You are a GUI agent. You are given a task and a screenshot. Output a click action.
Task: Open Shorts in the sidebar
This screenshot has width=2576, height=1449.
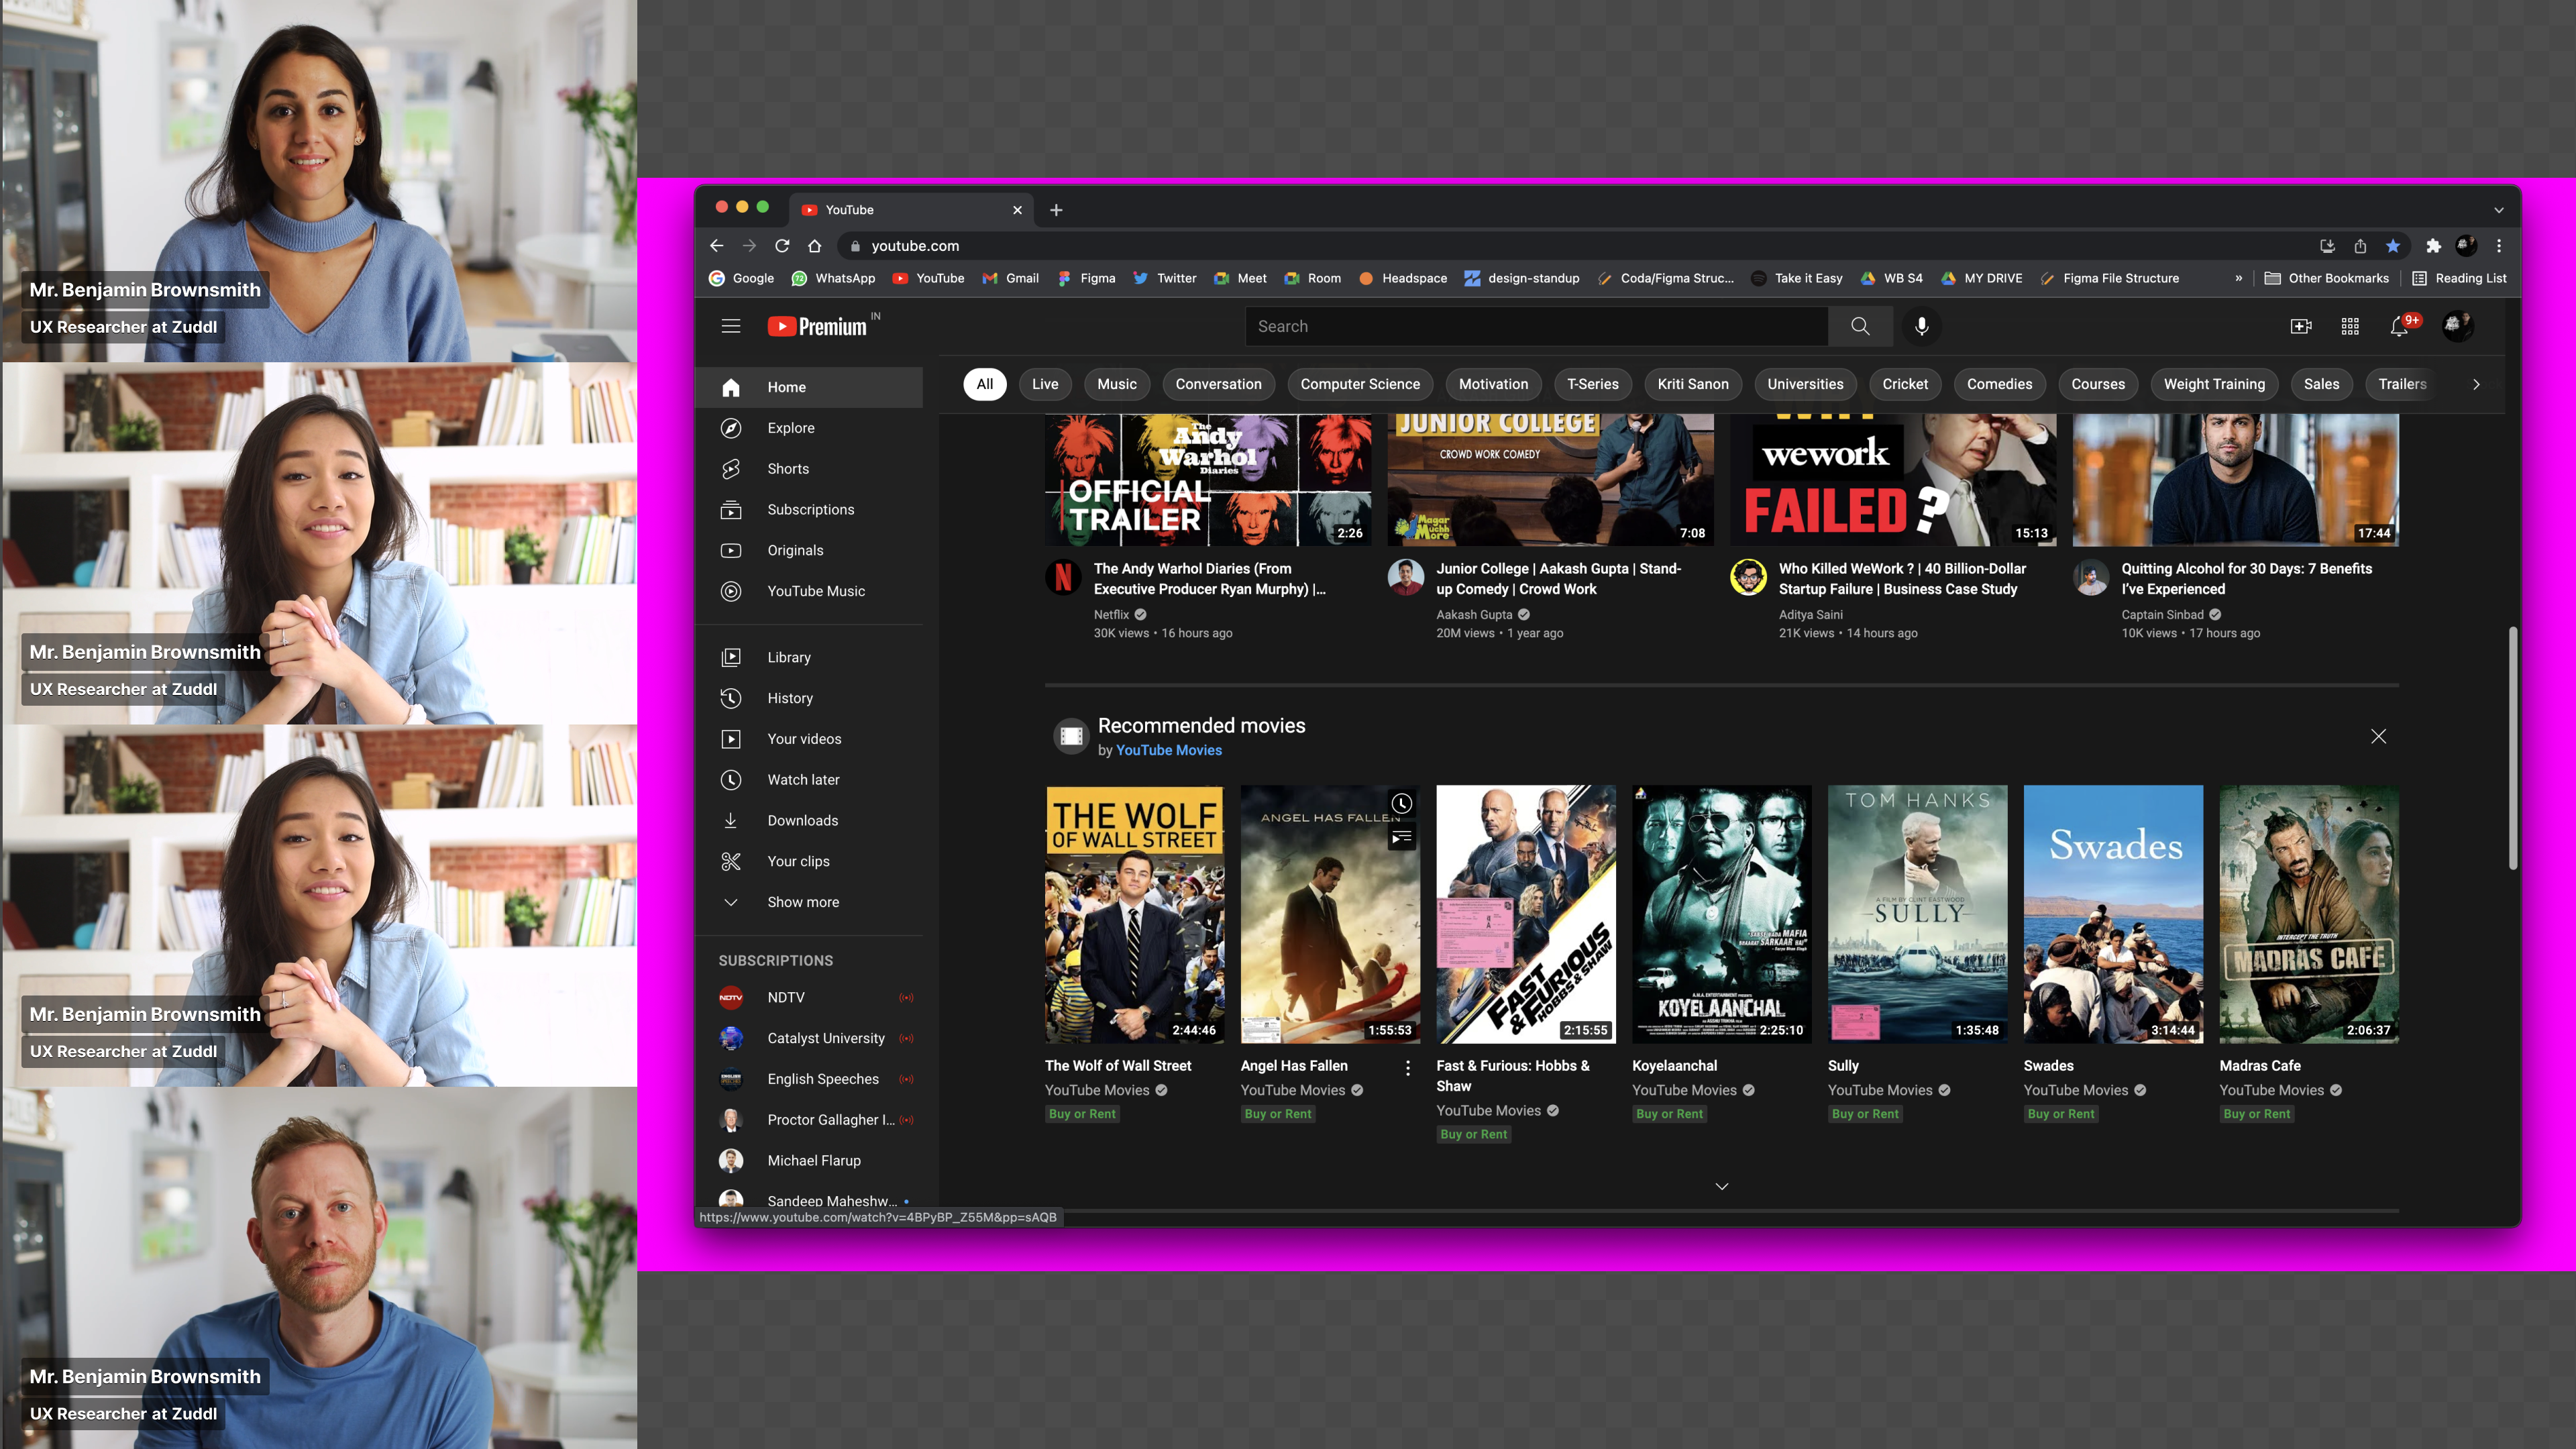pos(788,468)
